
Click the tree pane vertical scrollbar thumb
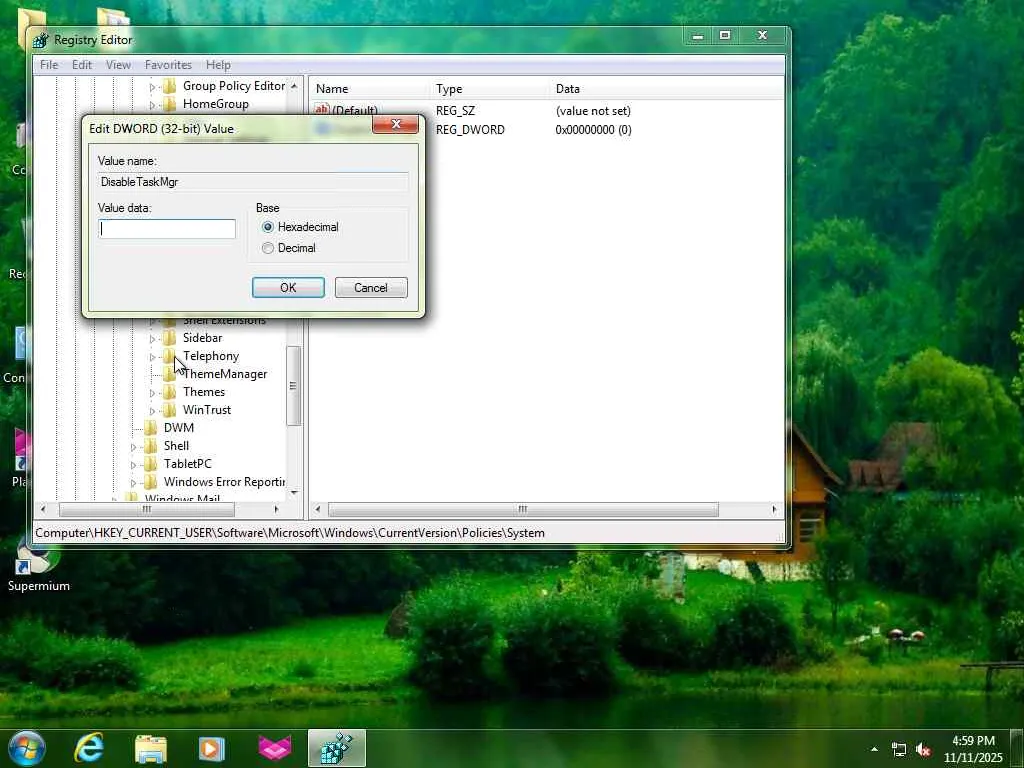(293, 385)
